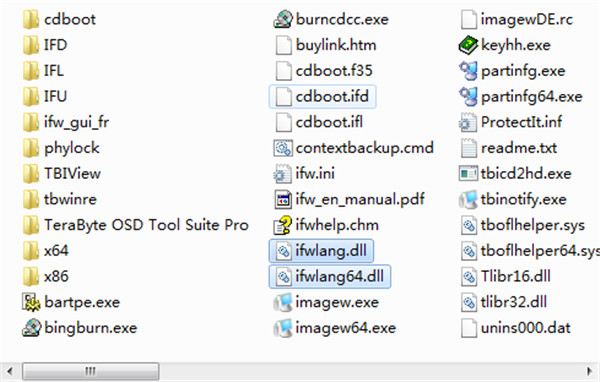
Task: Click the IFD folder icon
Action: coord(31,45)
